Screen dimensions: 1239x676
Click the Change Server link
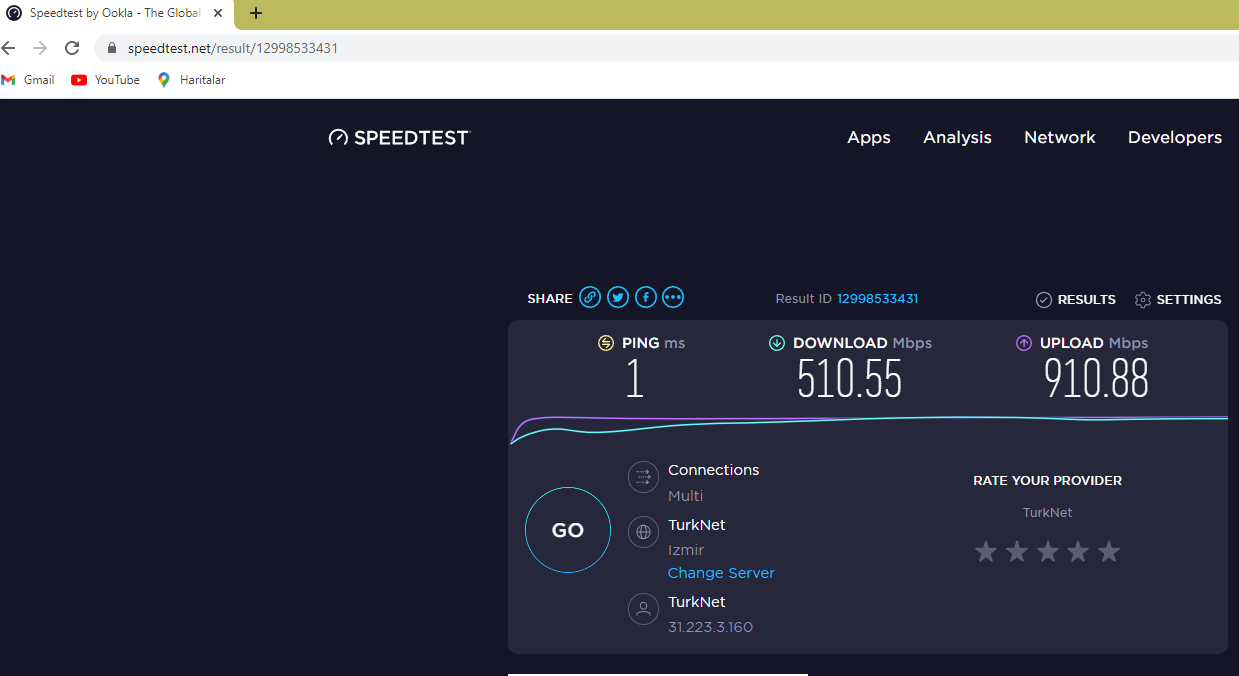[x=721, y=573]
